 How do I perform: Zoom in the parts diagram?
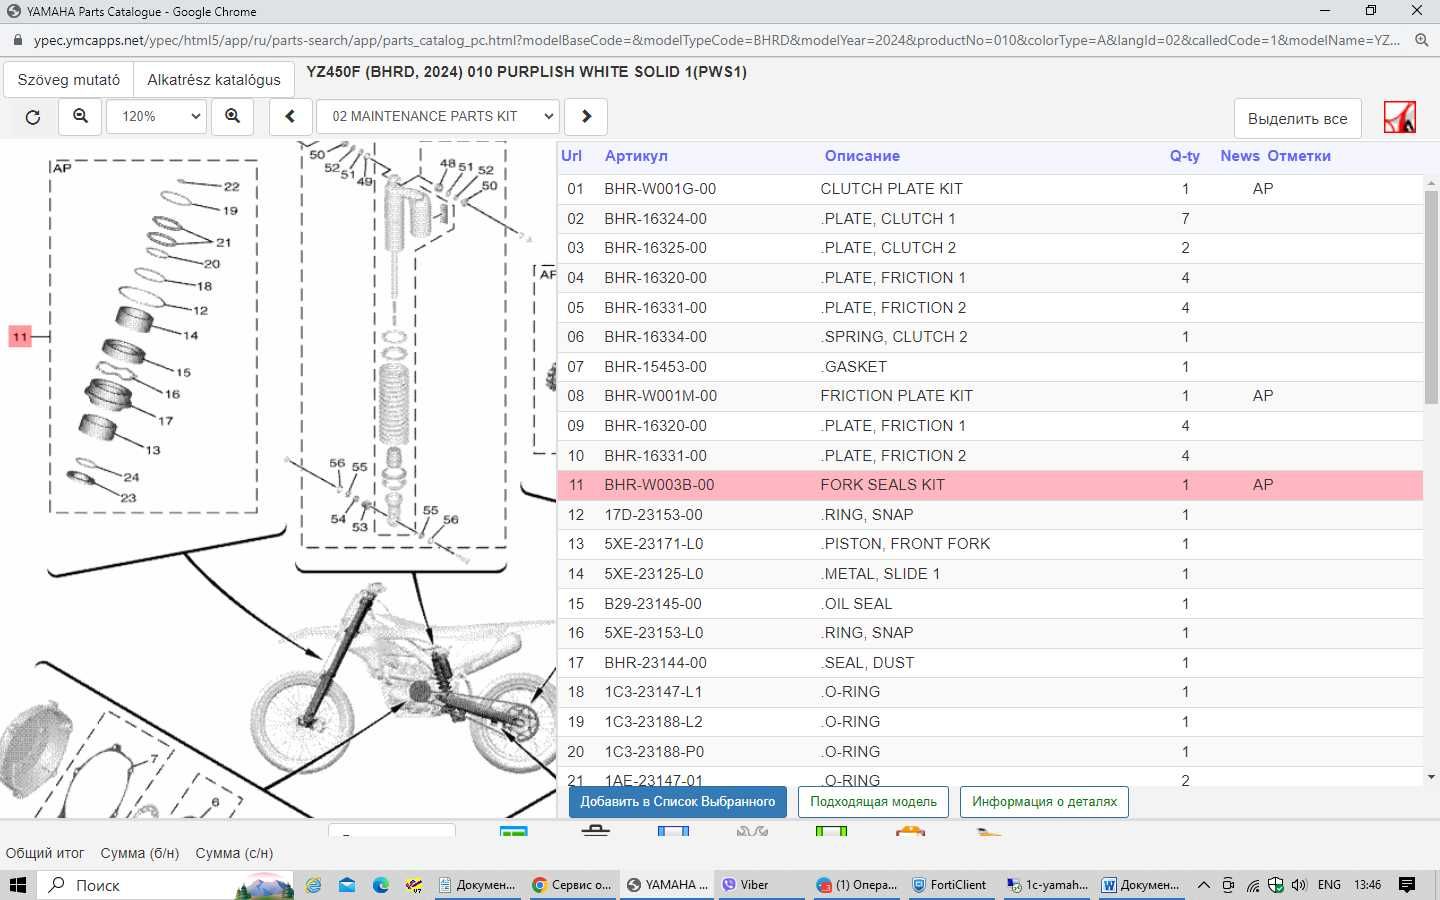pyautogui.click(x=233, y=117)
